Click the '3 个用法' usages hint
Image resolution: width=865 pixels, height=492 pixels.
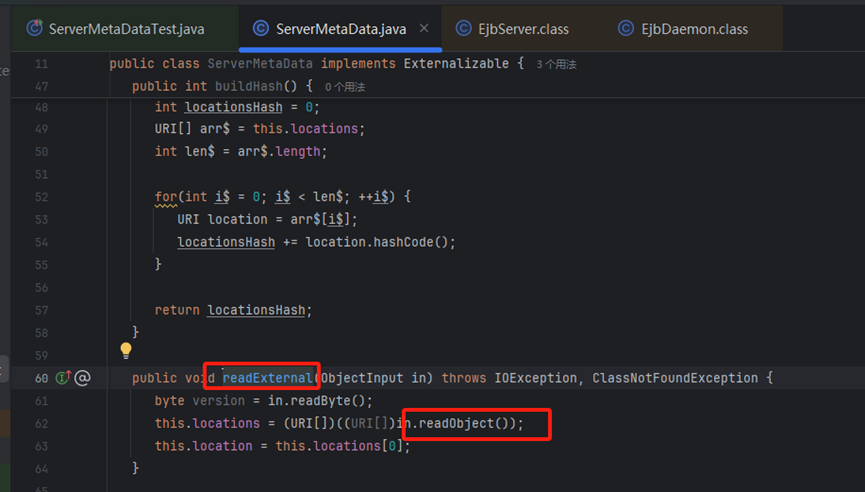(557, 64)
